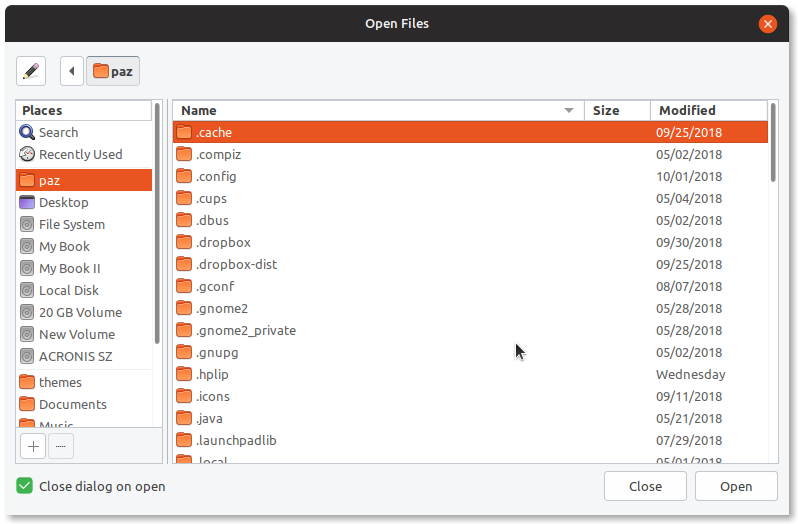Toggle Close dialog on open checkbox
This screenshot has width=798, height=524.
(24, 486)
